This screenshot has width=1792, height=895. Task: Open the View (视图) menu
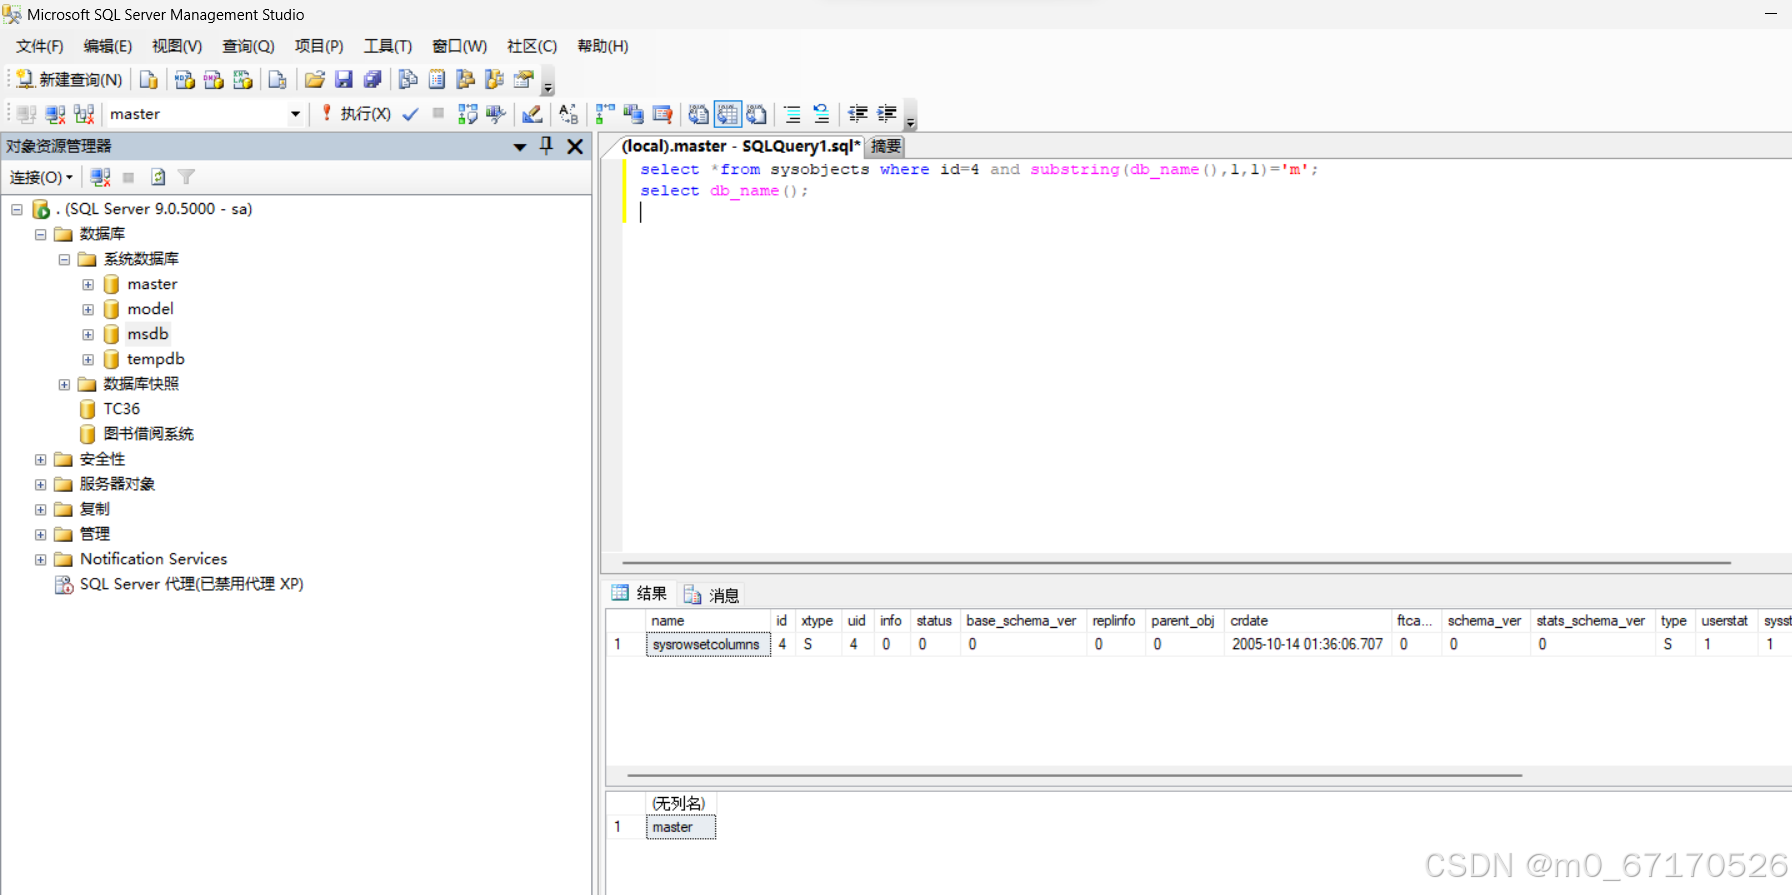pos(177,46)
